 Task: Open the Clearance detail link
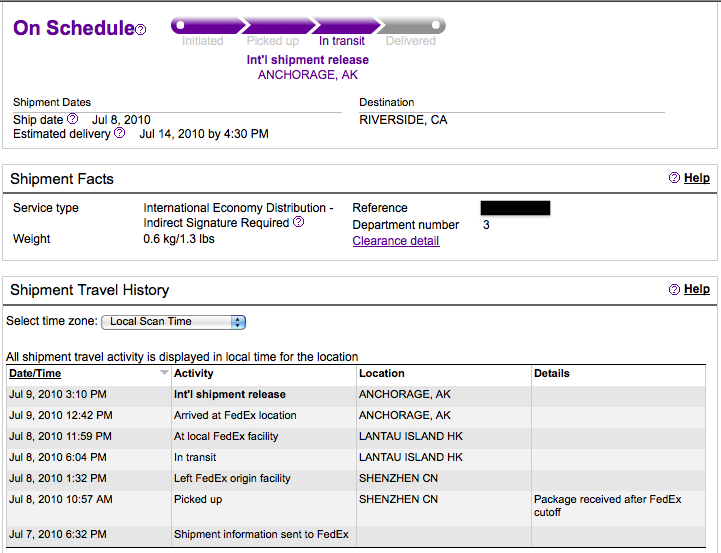click(395, 241)
